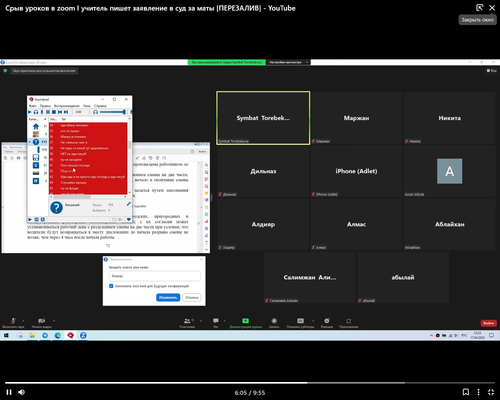Click the microphone icon in Soundpad toolbar
The image size is (500, 400).
(x=42, y=112)
